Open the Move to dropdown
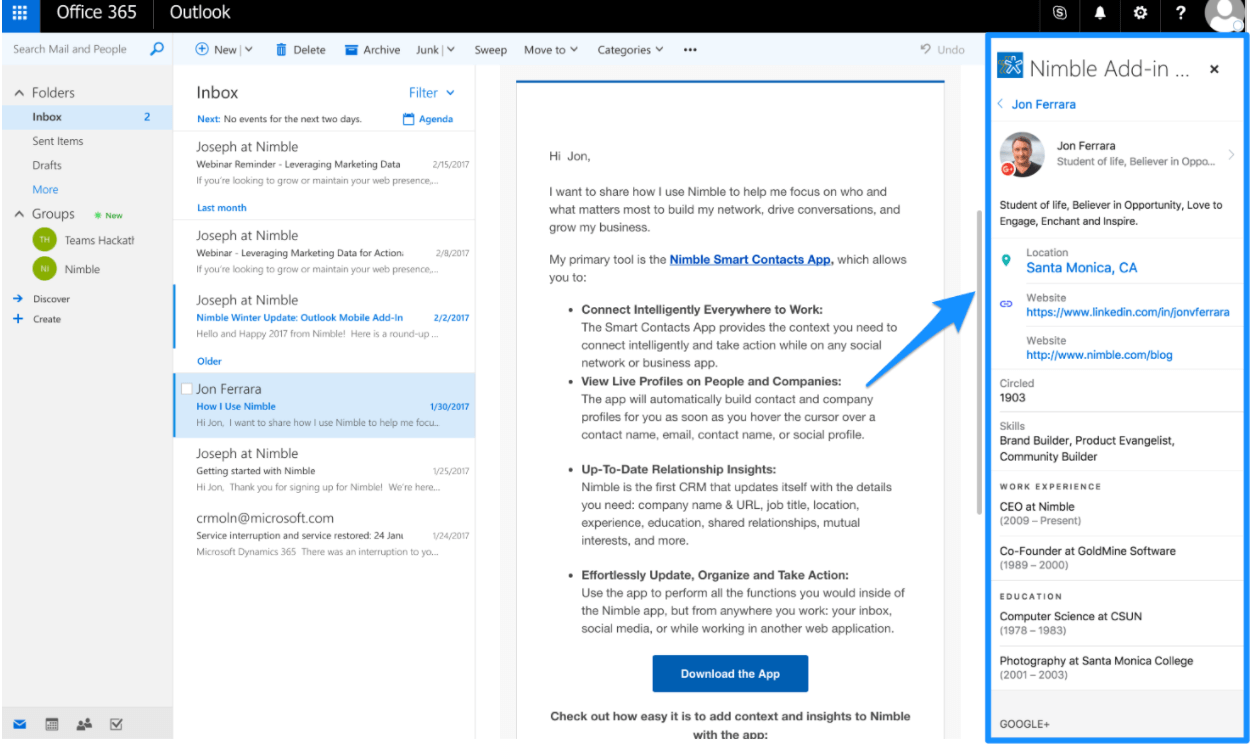 (551, 50)
